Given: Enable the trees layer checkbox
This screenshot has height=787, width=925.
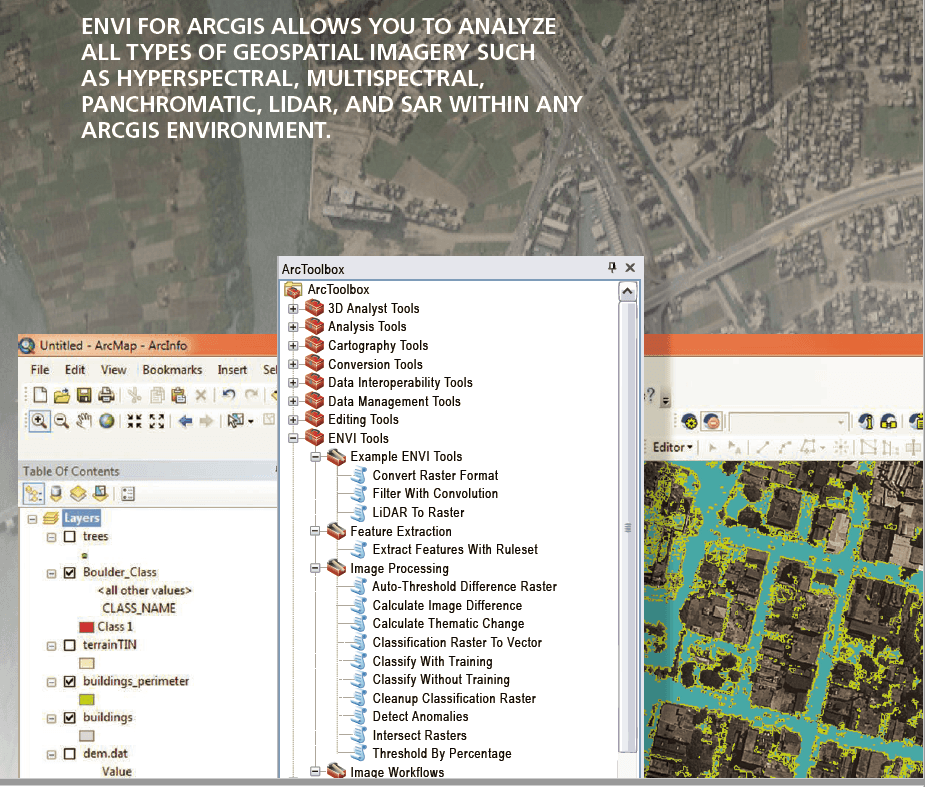Looking at the screenshot, I should click(70, 536).
